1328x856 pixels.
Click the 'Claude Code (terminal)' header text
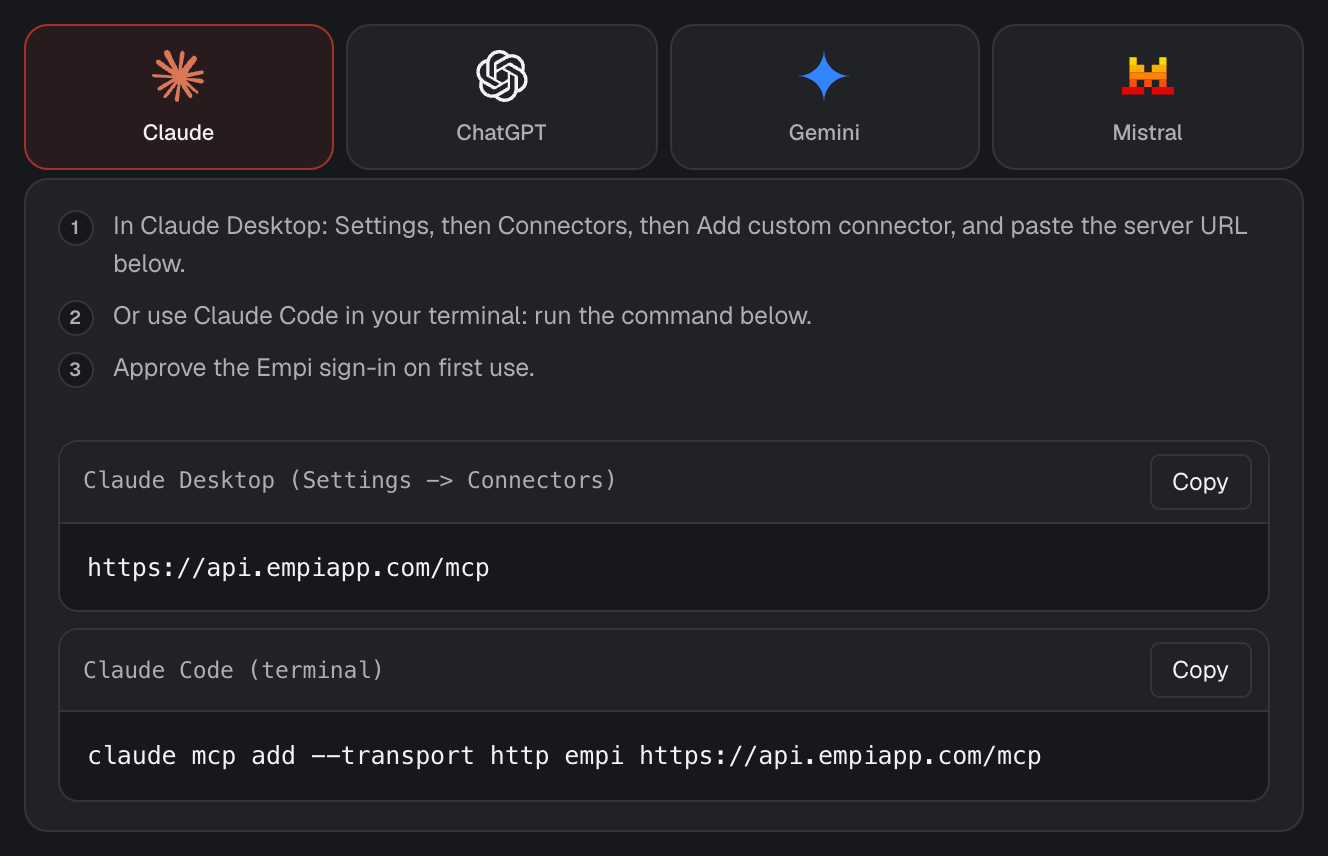[x=233, y=670]
